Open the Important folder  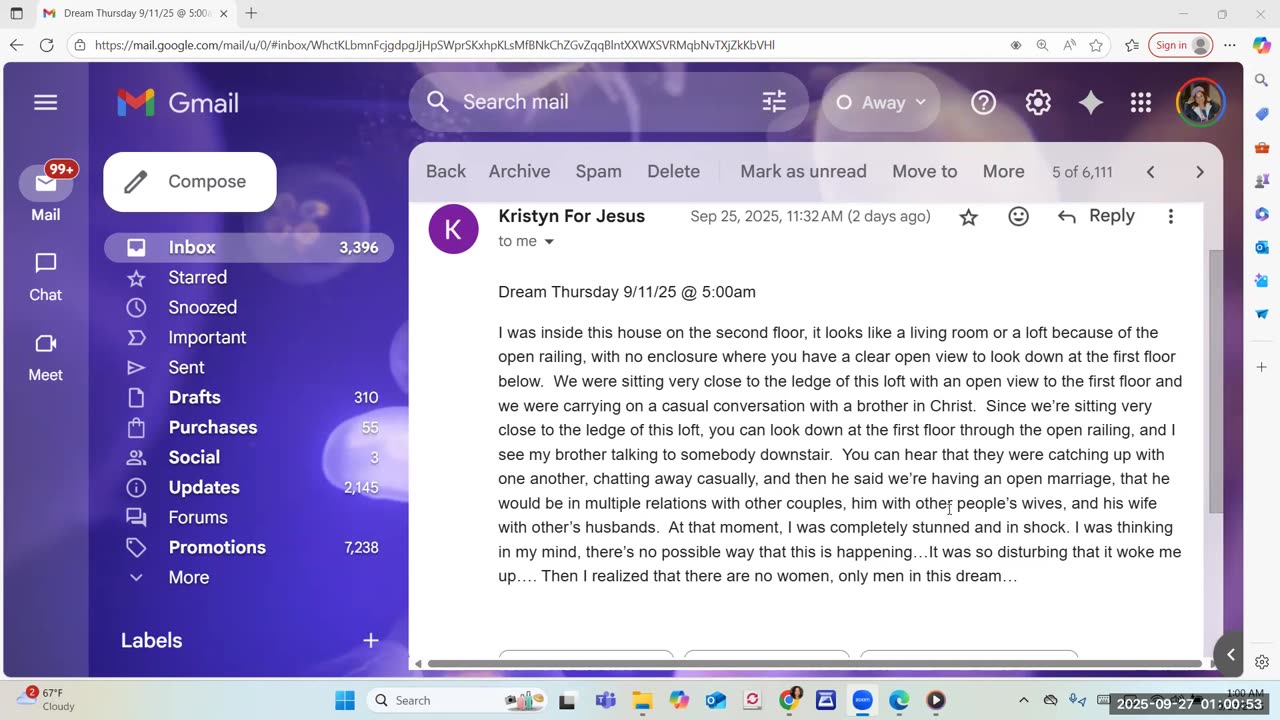point(249,337)
